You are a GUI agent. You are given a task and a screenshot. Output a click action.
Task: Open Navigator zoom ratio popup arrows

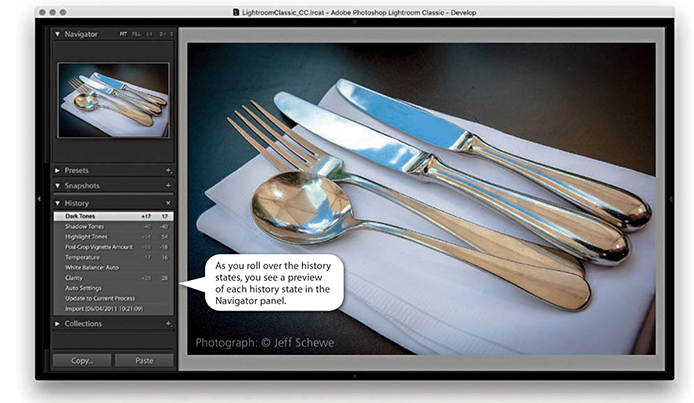pos(172,34)
